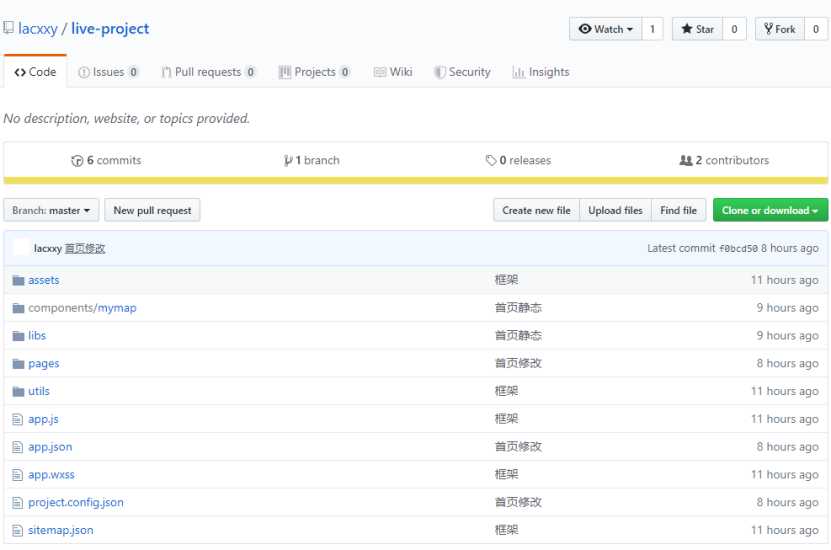Open the 首页静态 commit message in libs row

[x=518, y=335]
